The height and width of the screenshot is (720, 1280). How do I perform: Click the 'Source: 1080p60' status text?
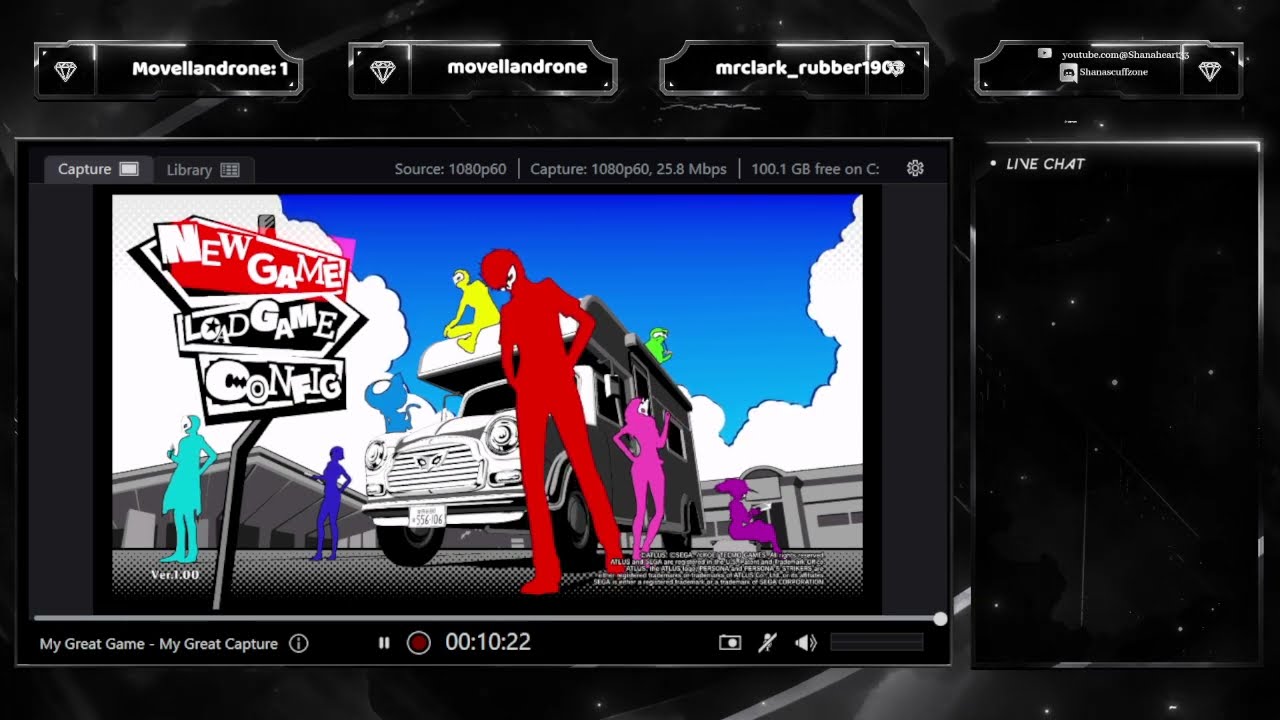tap(450, 169)
